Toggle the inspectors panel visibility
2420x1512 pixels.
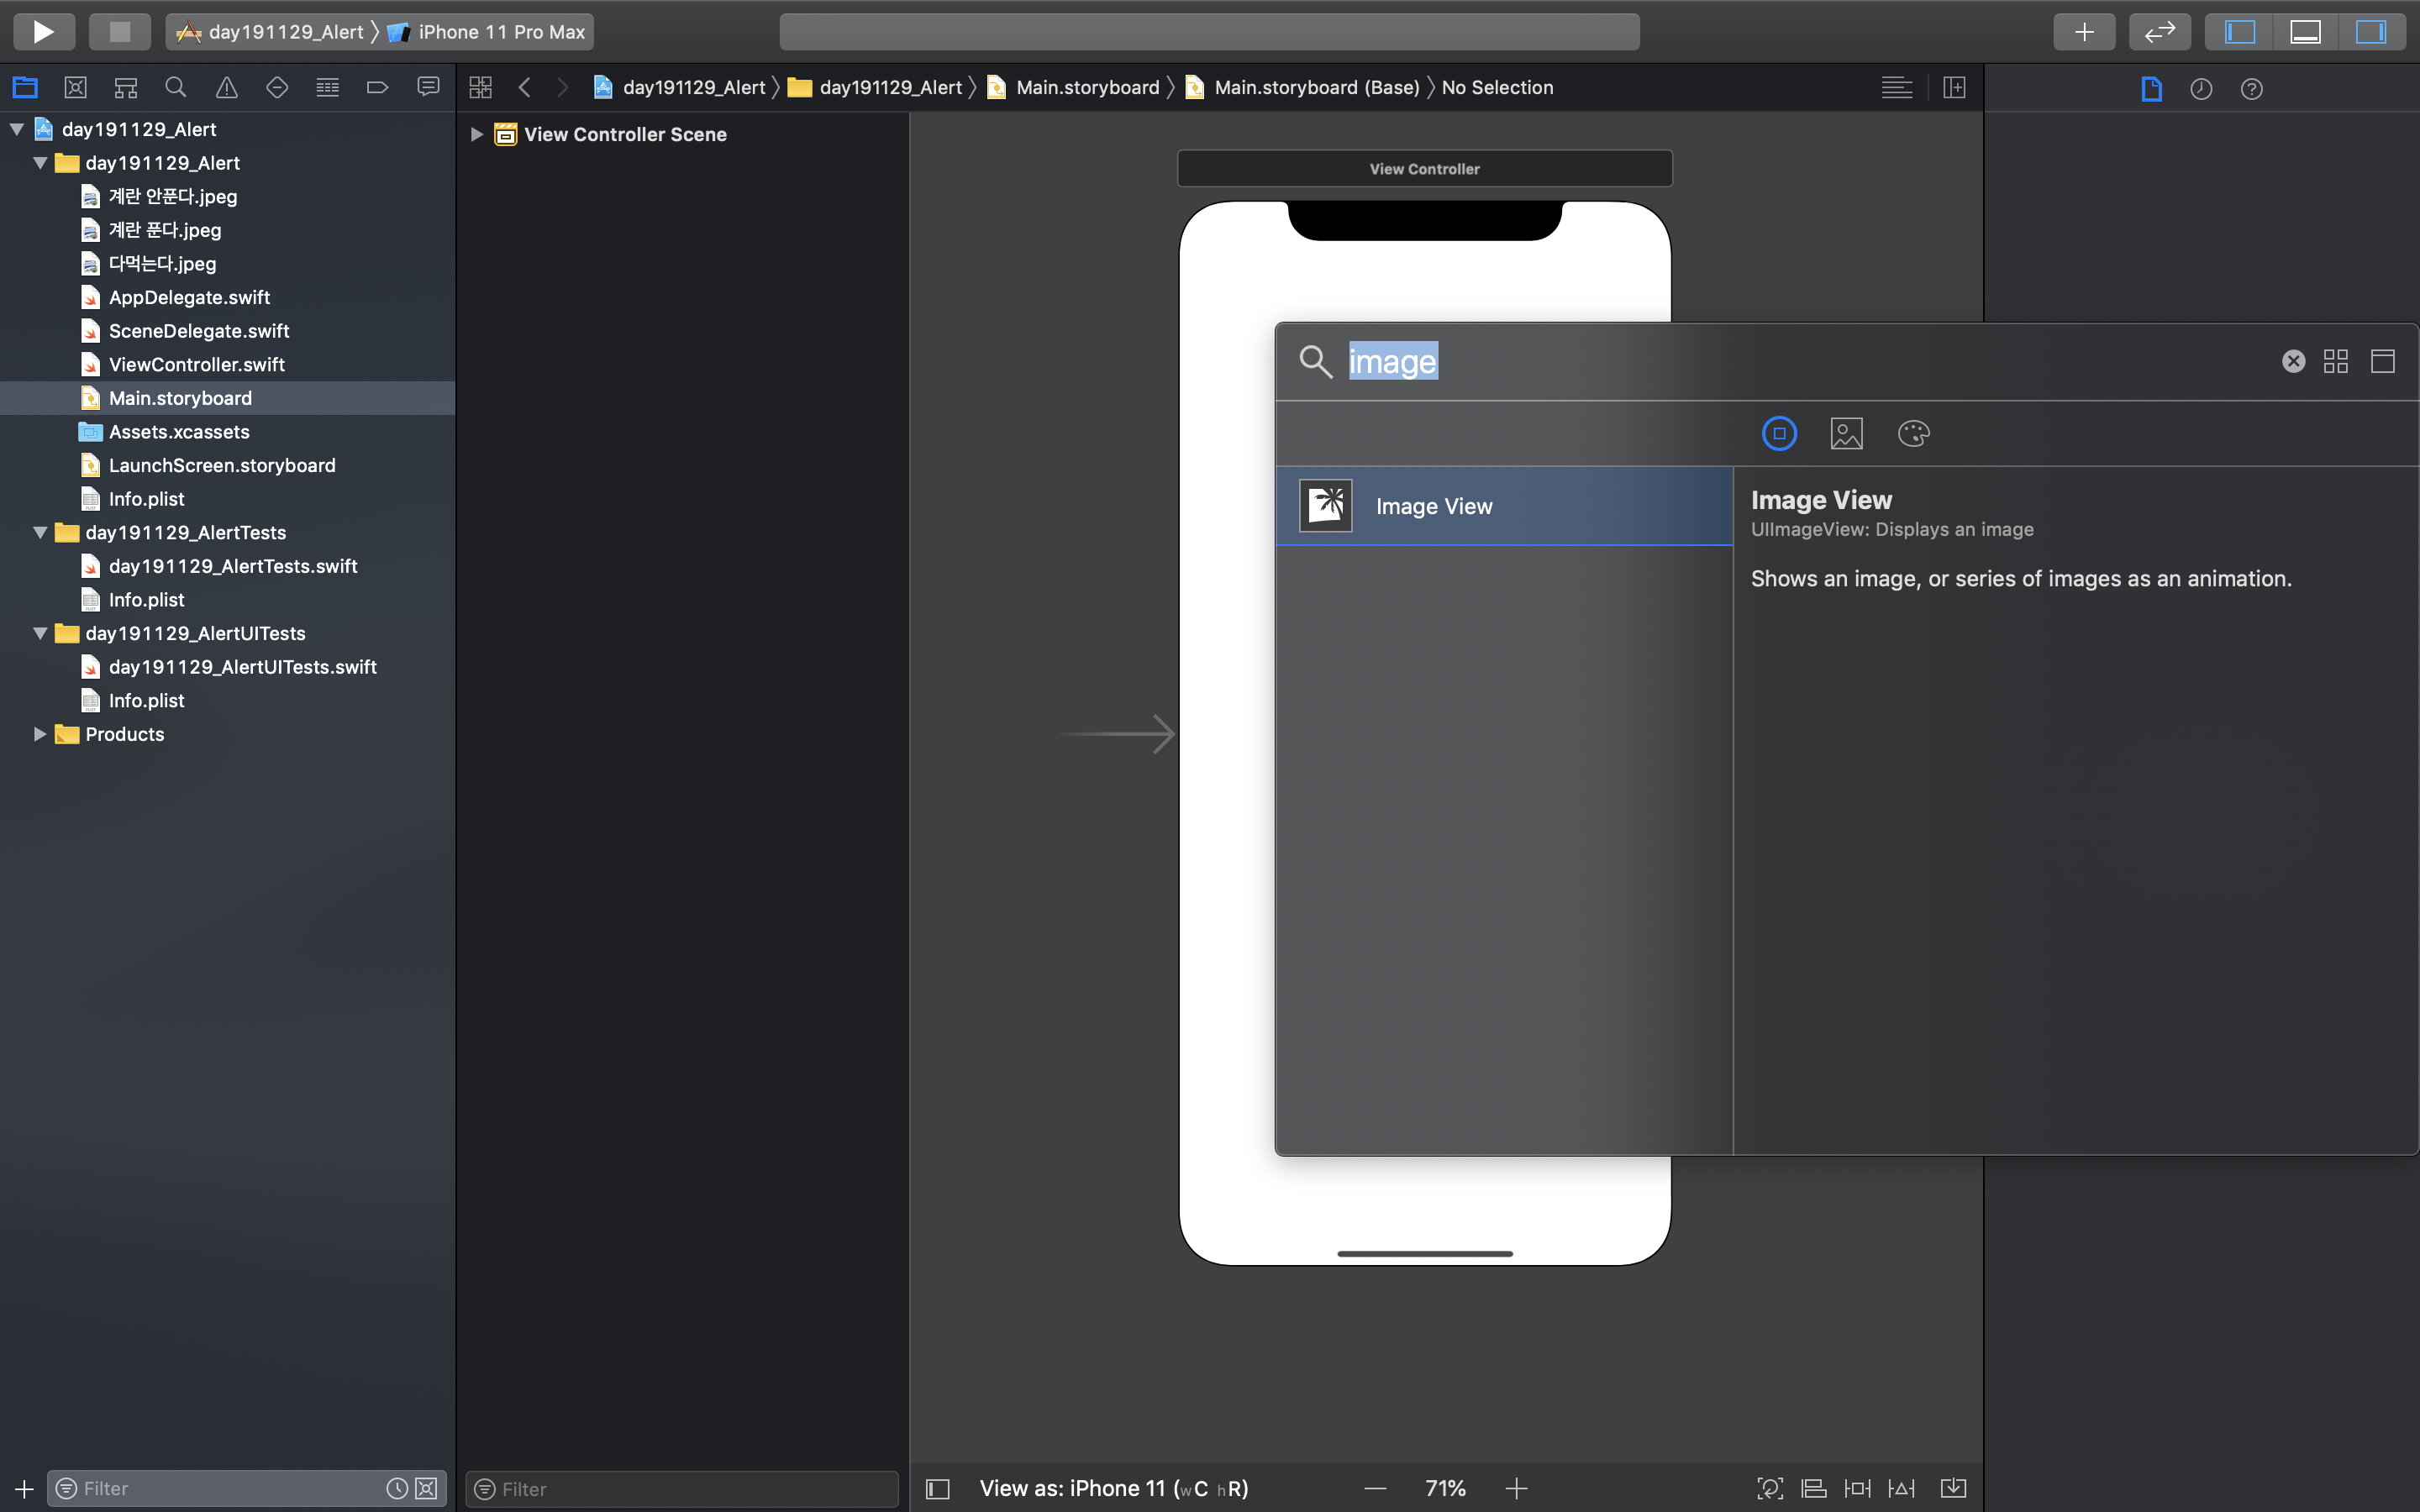click(x=2370, y=32)
